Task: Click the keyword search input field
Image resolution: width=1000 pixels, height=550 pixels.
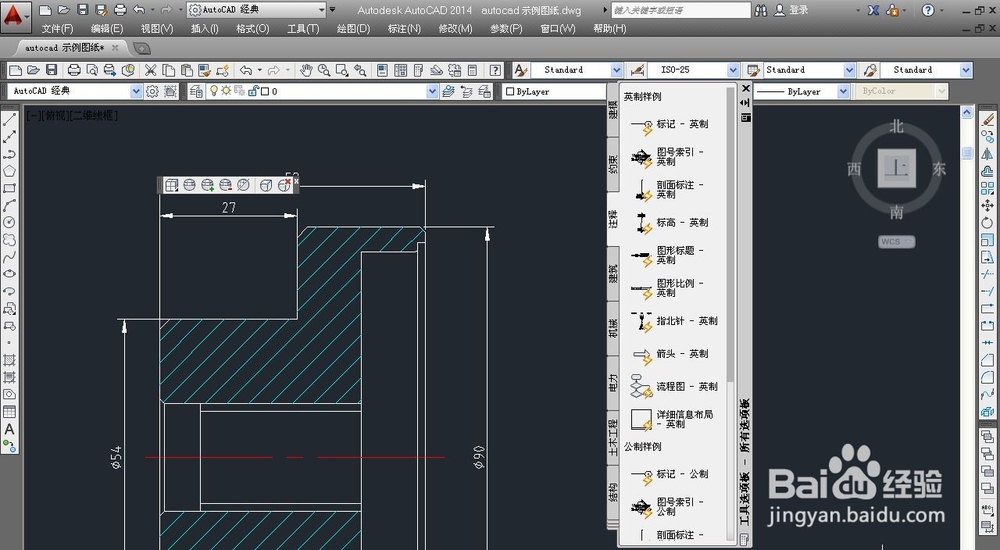Action: 680,10
